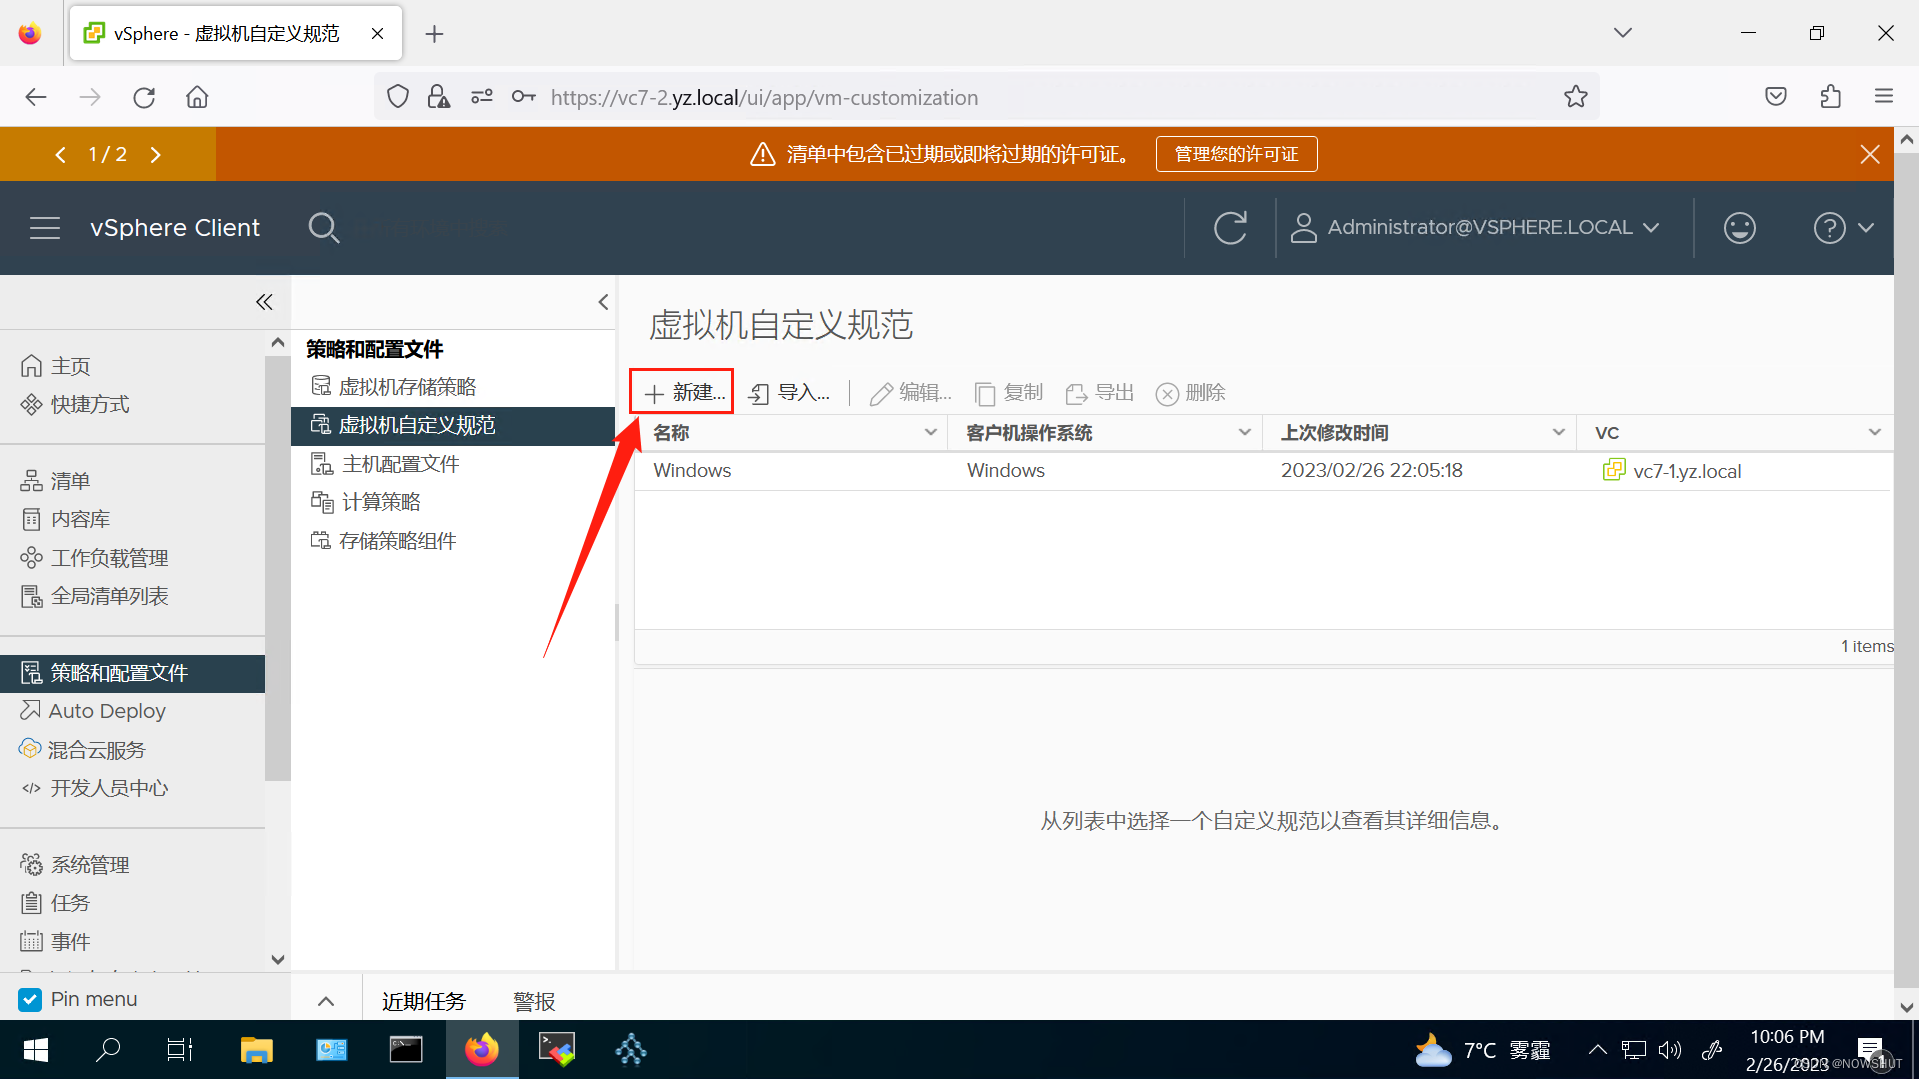Go to the previous notification banner
1919x1079 pixels.
pyautogui.click(x=60, y=154)
